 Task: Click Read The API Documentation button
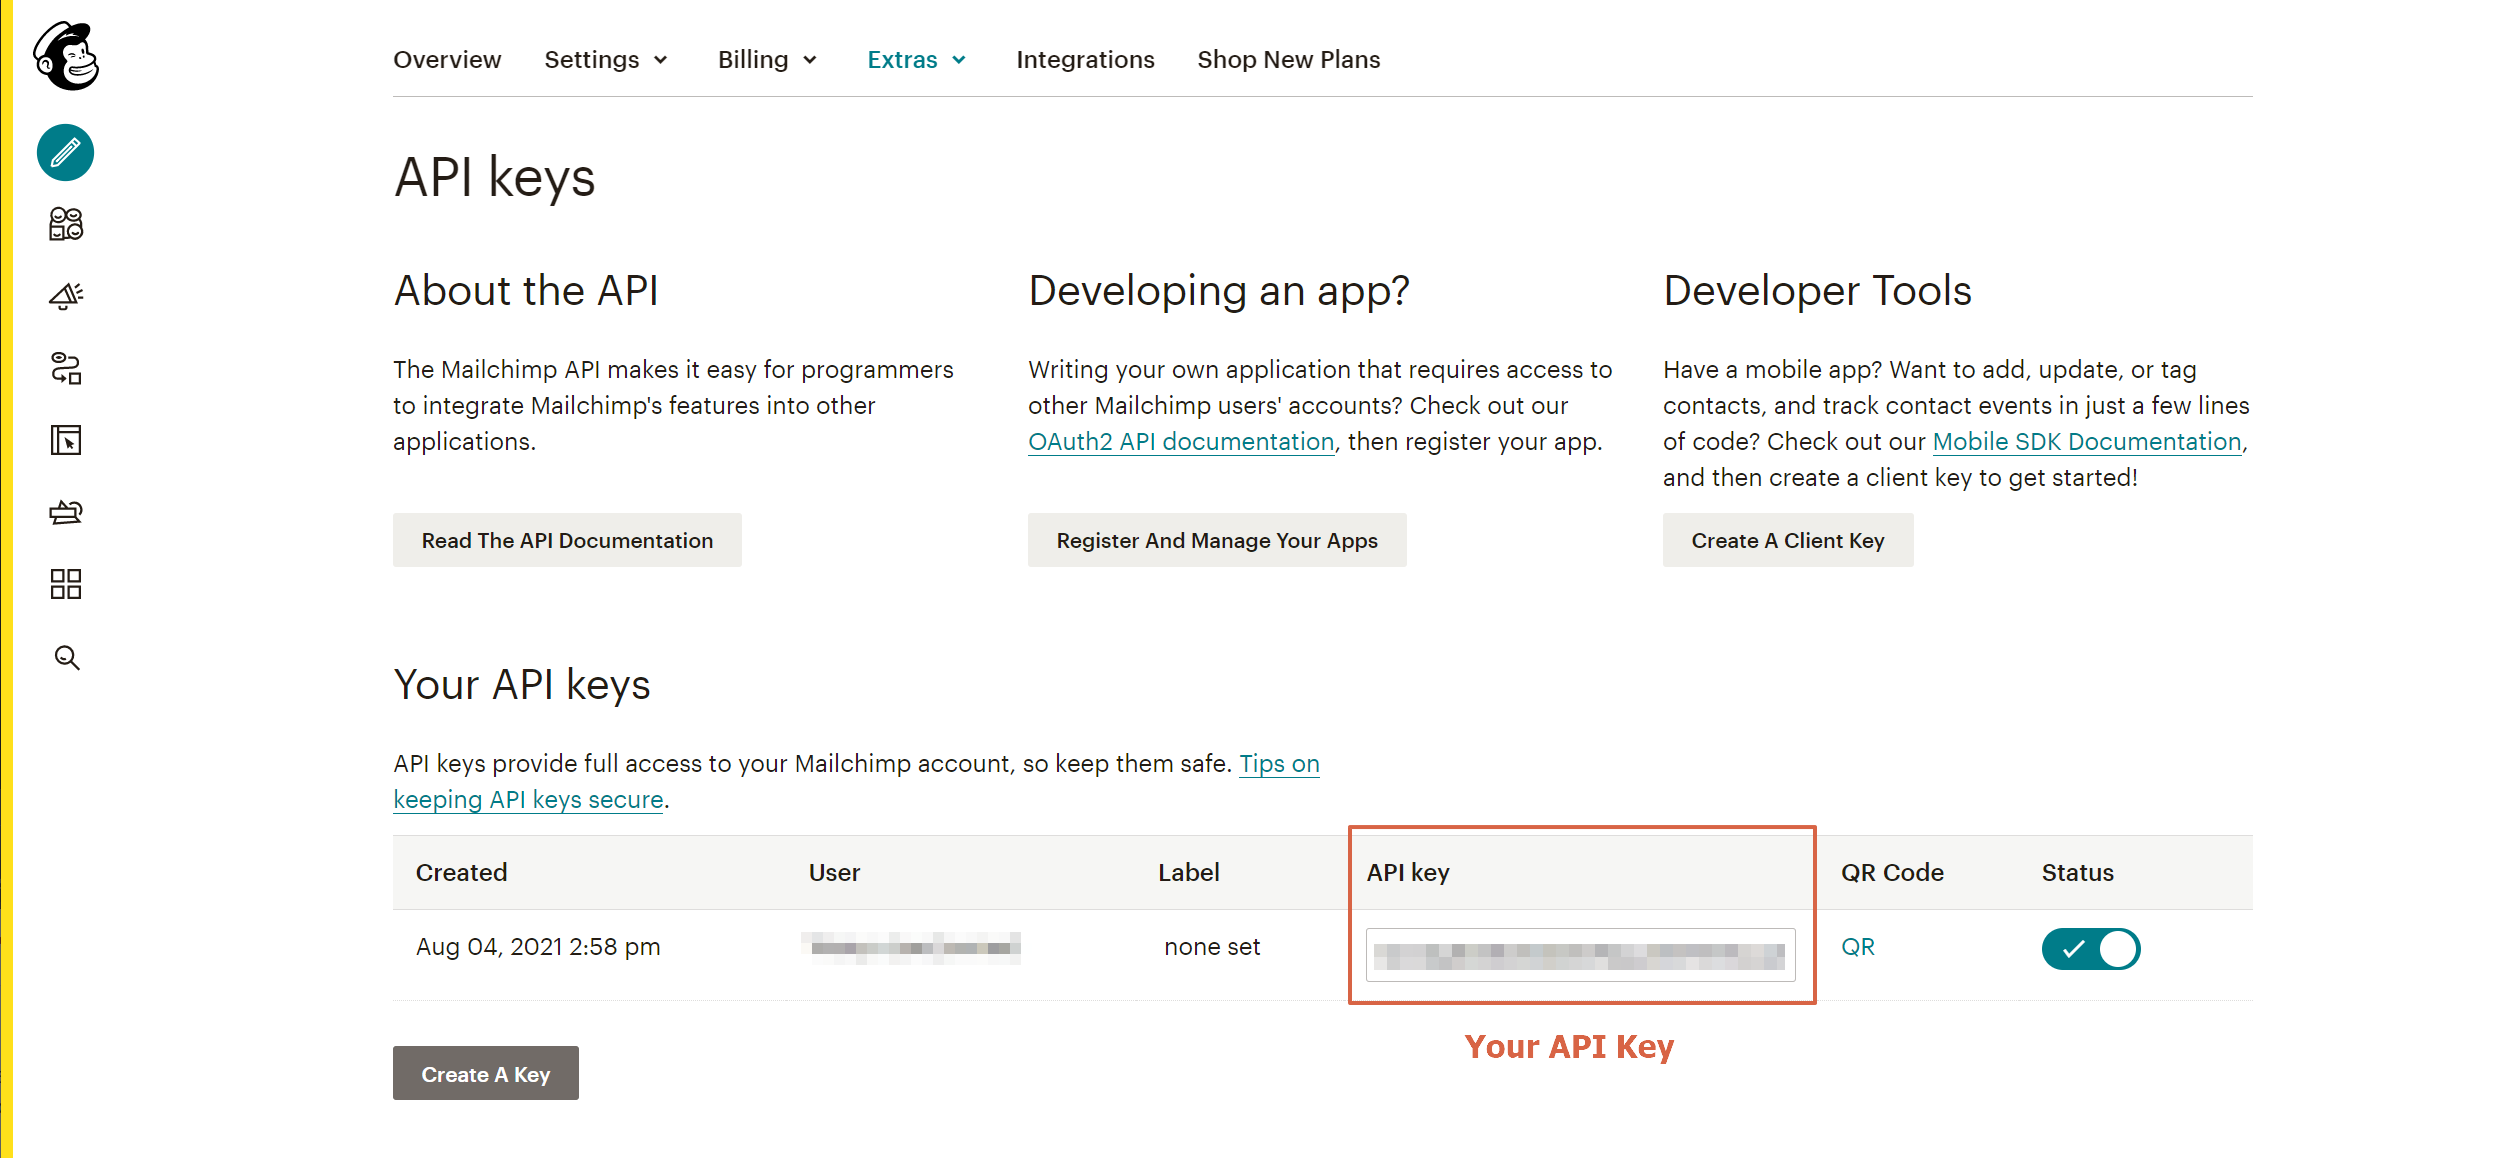[567, 540]
